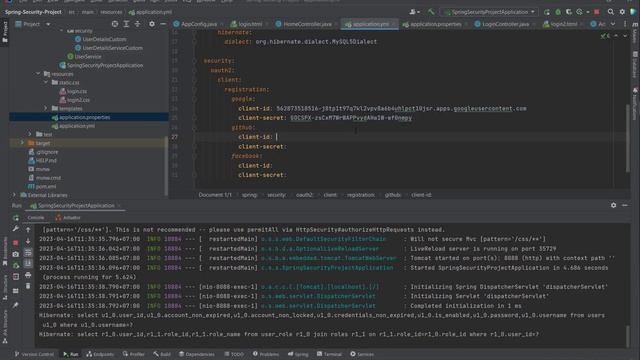Click Expand All in Project panel
640x360 pixels.
[x=126, y=24]
